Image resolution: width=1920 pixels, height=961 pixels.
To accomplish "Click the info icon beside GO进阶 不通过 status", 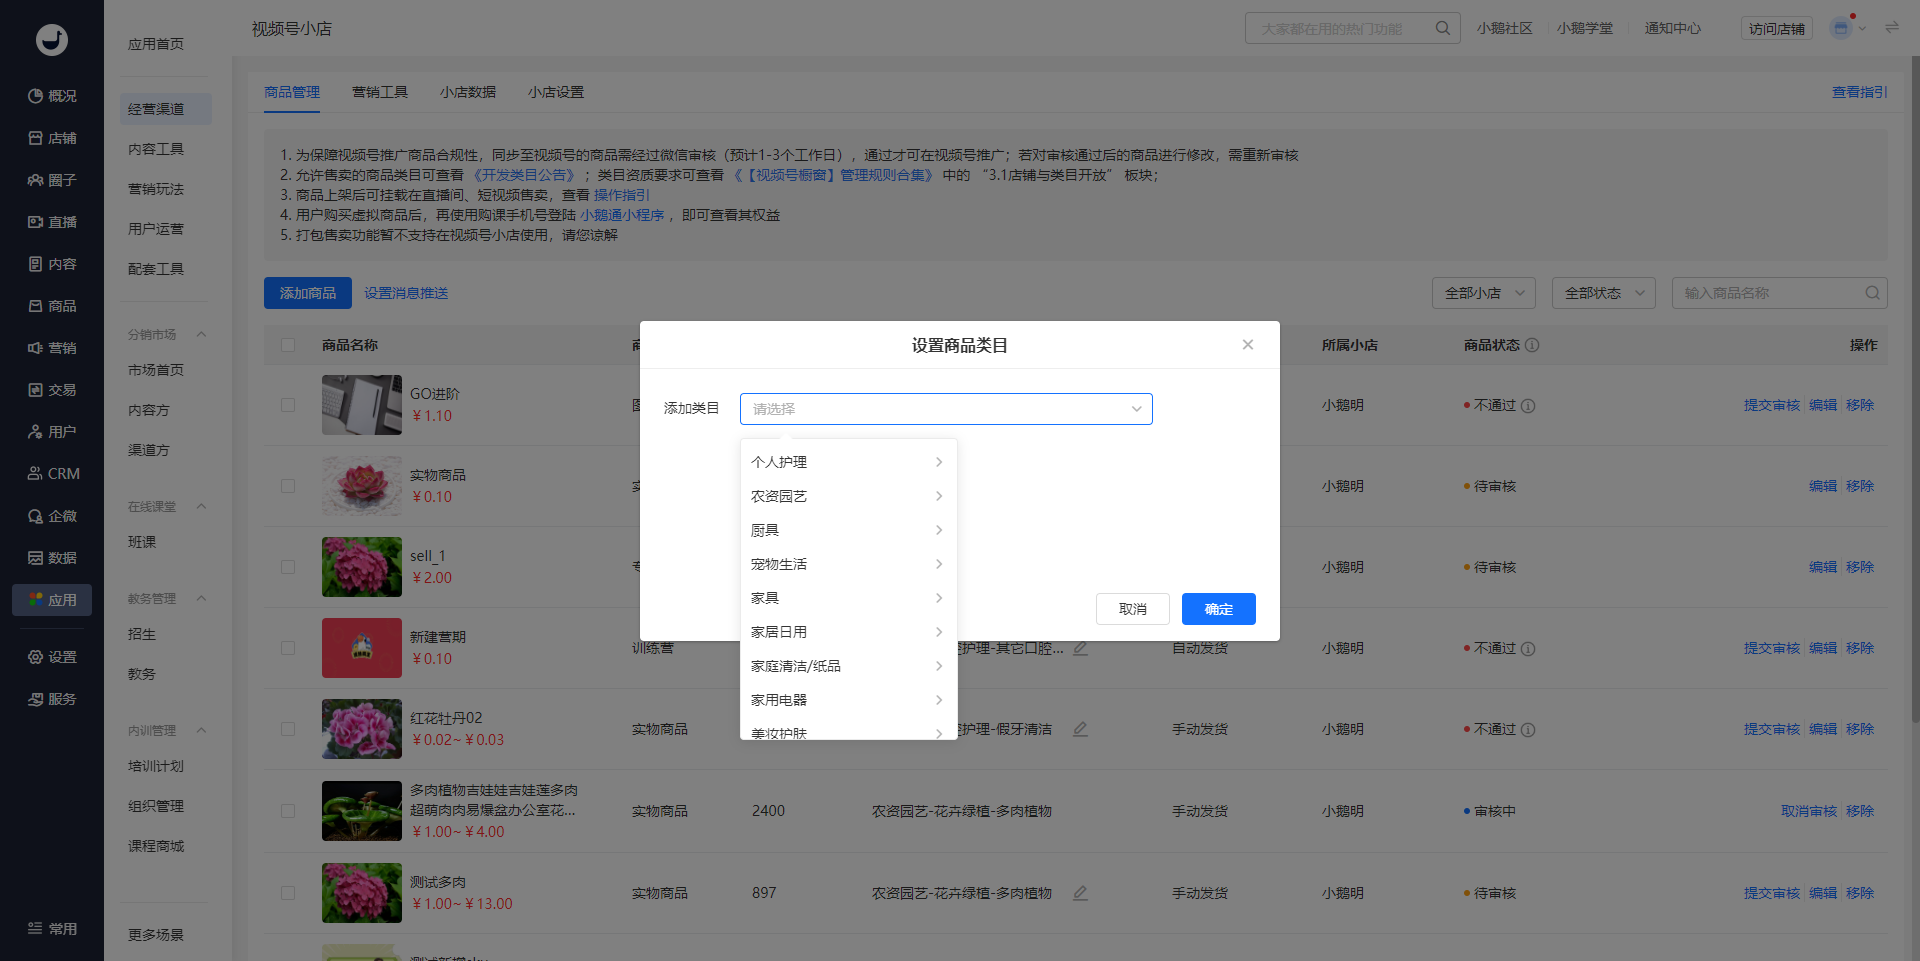I will tap(1528, 406).
